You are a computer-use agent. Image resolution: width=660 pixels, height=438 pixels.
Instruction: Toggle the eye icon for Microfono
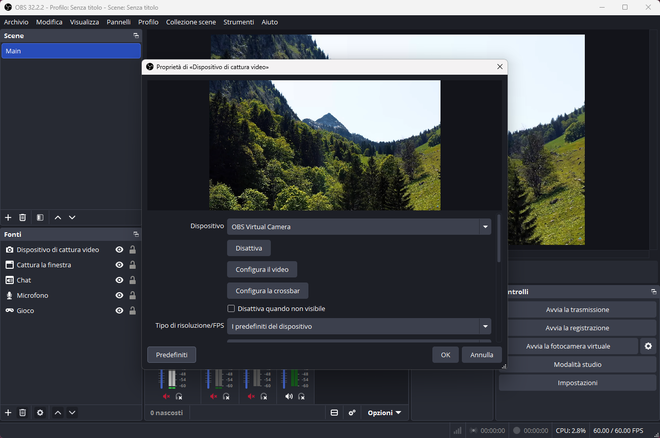pos(120,295)
